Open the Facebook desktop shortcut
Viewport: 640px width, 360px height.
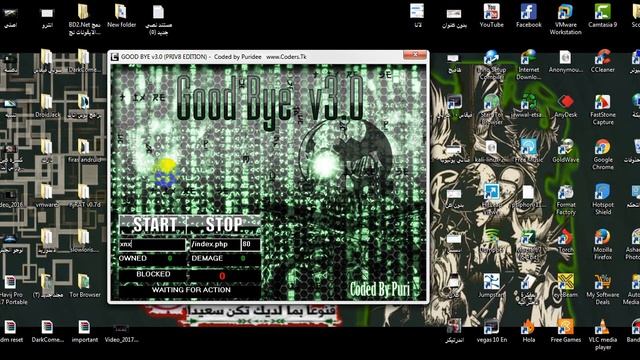click(x=529, y=16)
